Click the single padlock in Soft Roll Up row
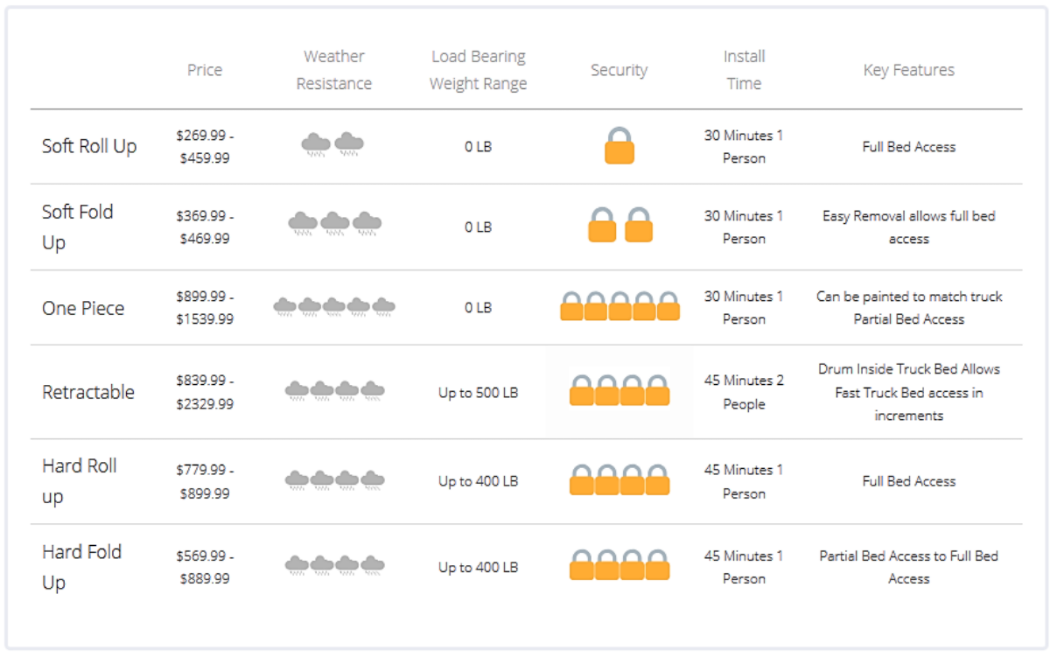This screenshot has height=658, width=1055. pos(619,146)
